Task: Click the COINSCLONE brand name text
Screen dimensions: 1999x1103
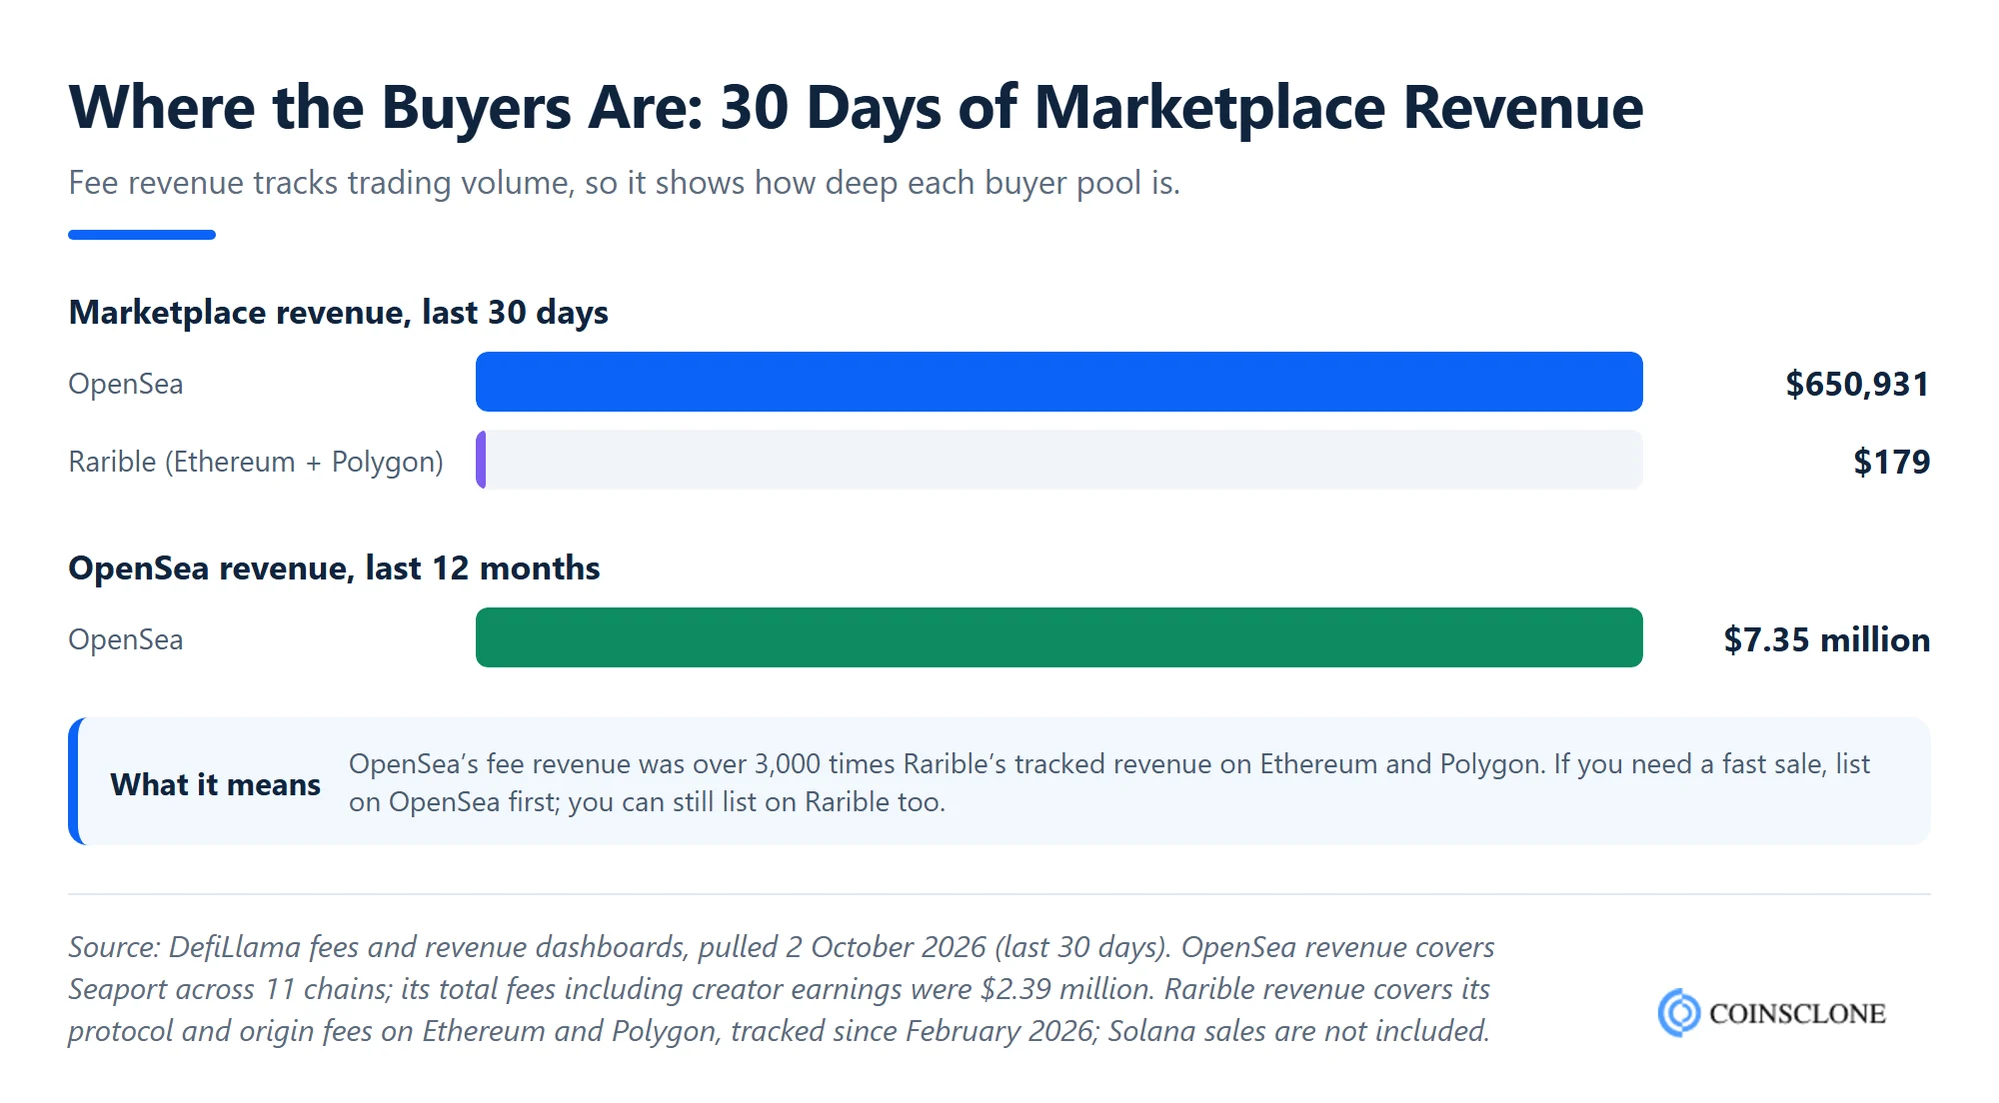Action: (1797, 1014)
